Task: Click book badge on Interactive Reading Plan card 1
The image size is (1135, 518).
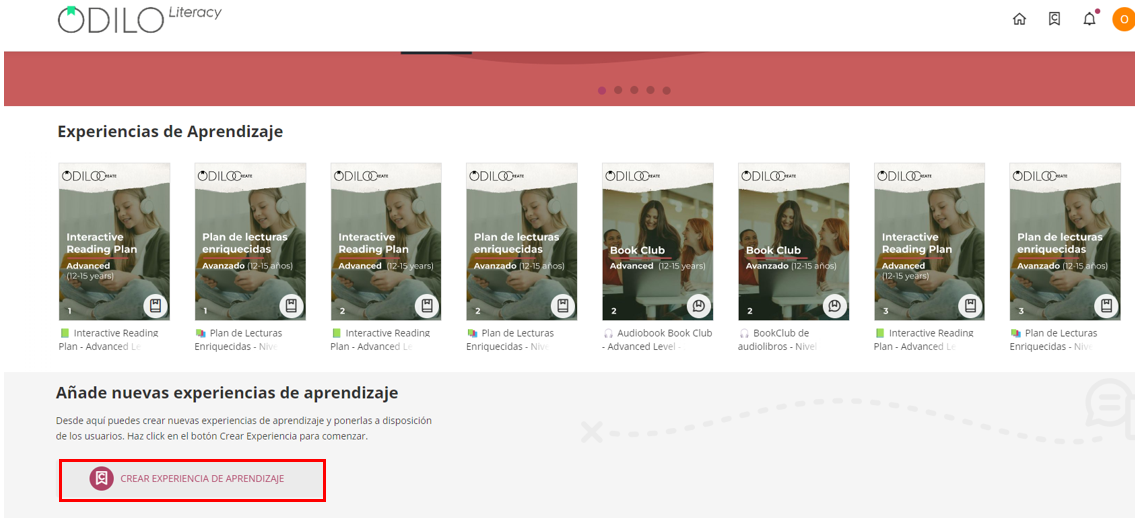Action: point(155,306)
